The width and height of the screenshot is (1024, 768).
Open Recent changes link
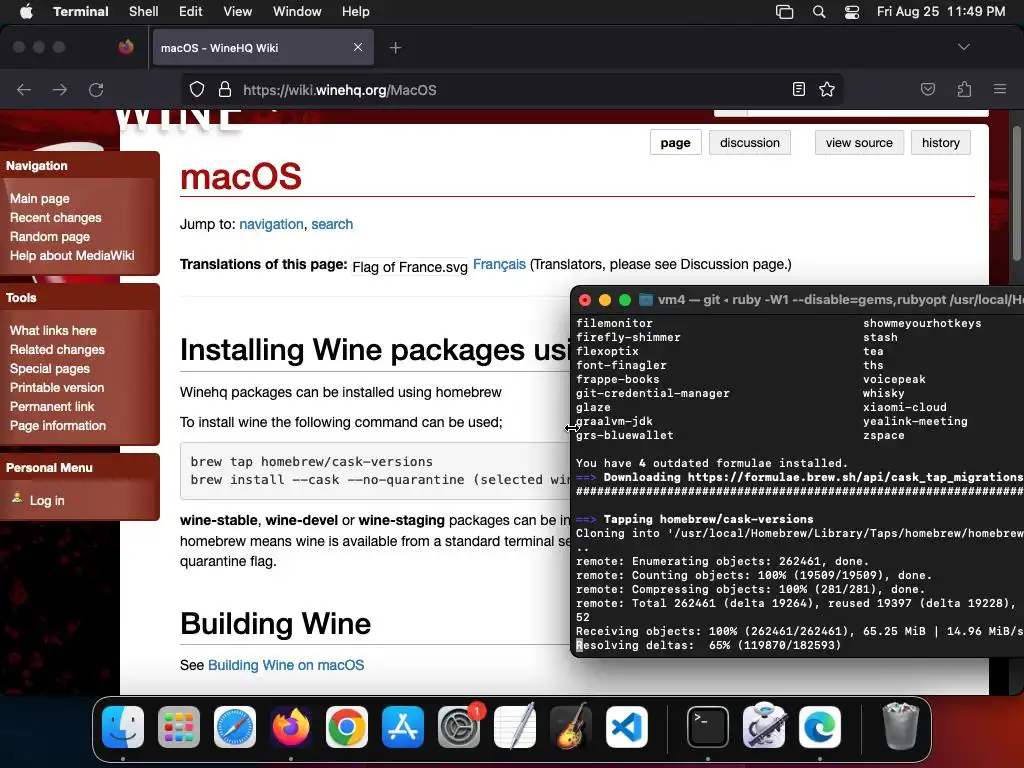point(56,217)
